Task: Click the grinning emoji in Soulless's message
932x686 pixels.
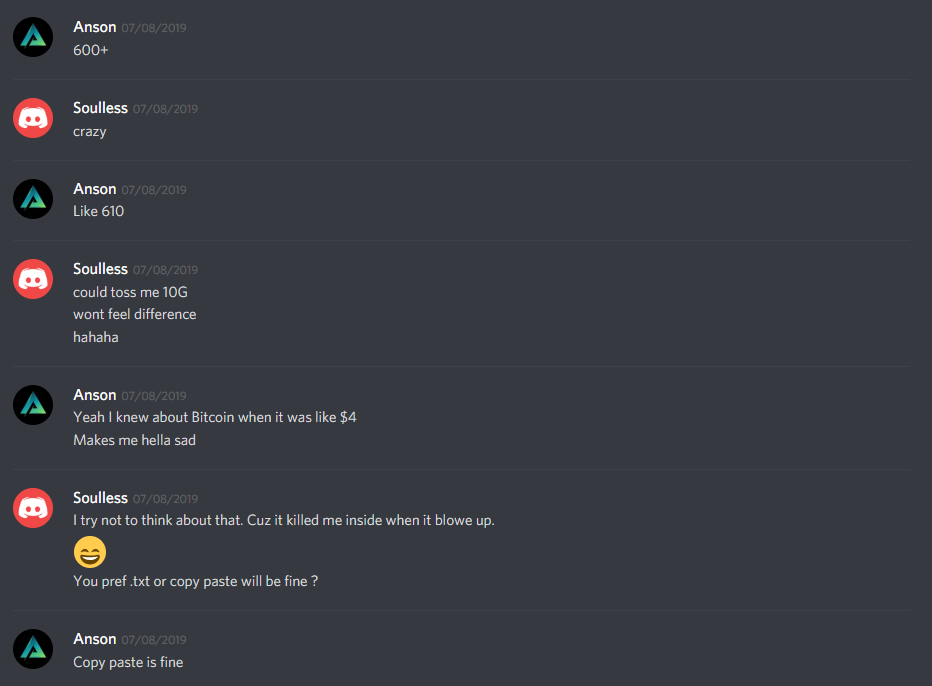Action: [x=90, y=552]
